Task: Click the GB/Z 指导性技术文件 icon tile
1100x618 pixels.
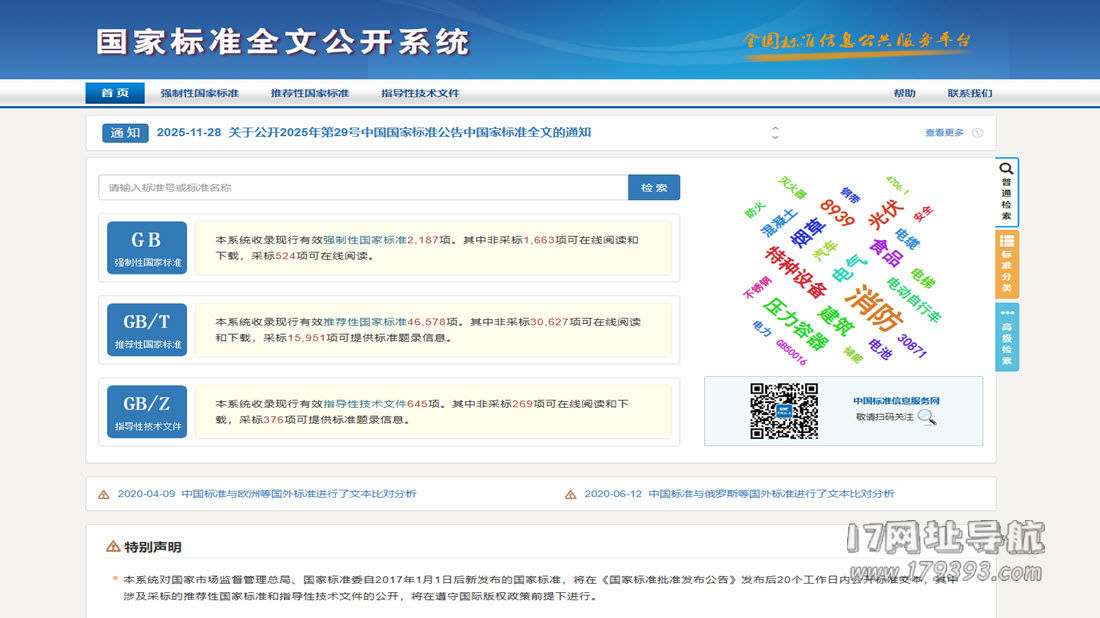Action: point(147,412)
